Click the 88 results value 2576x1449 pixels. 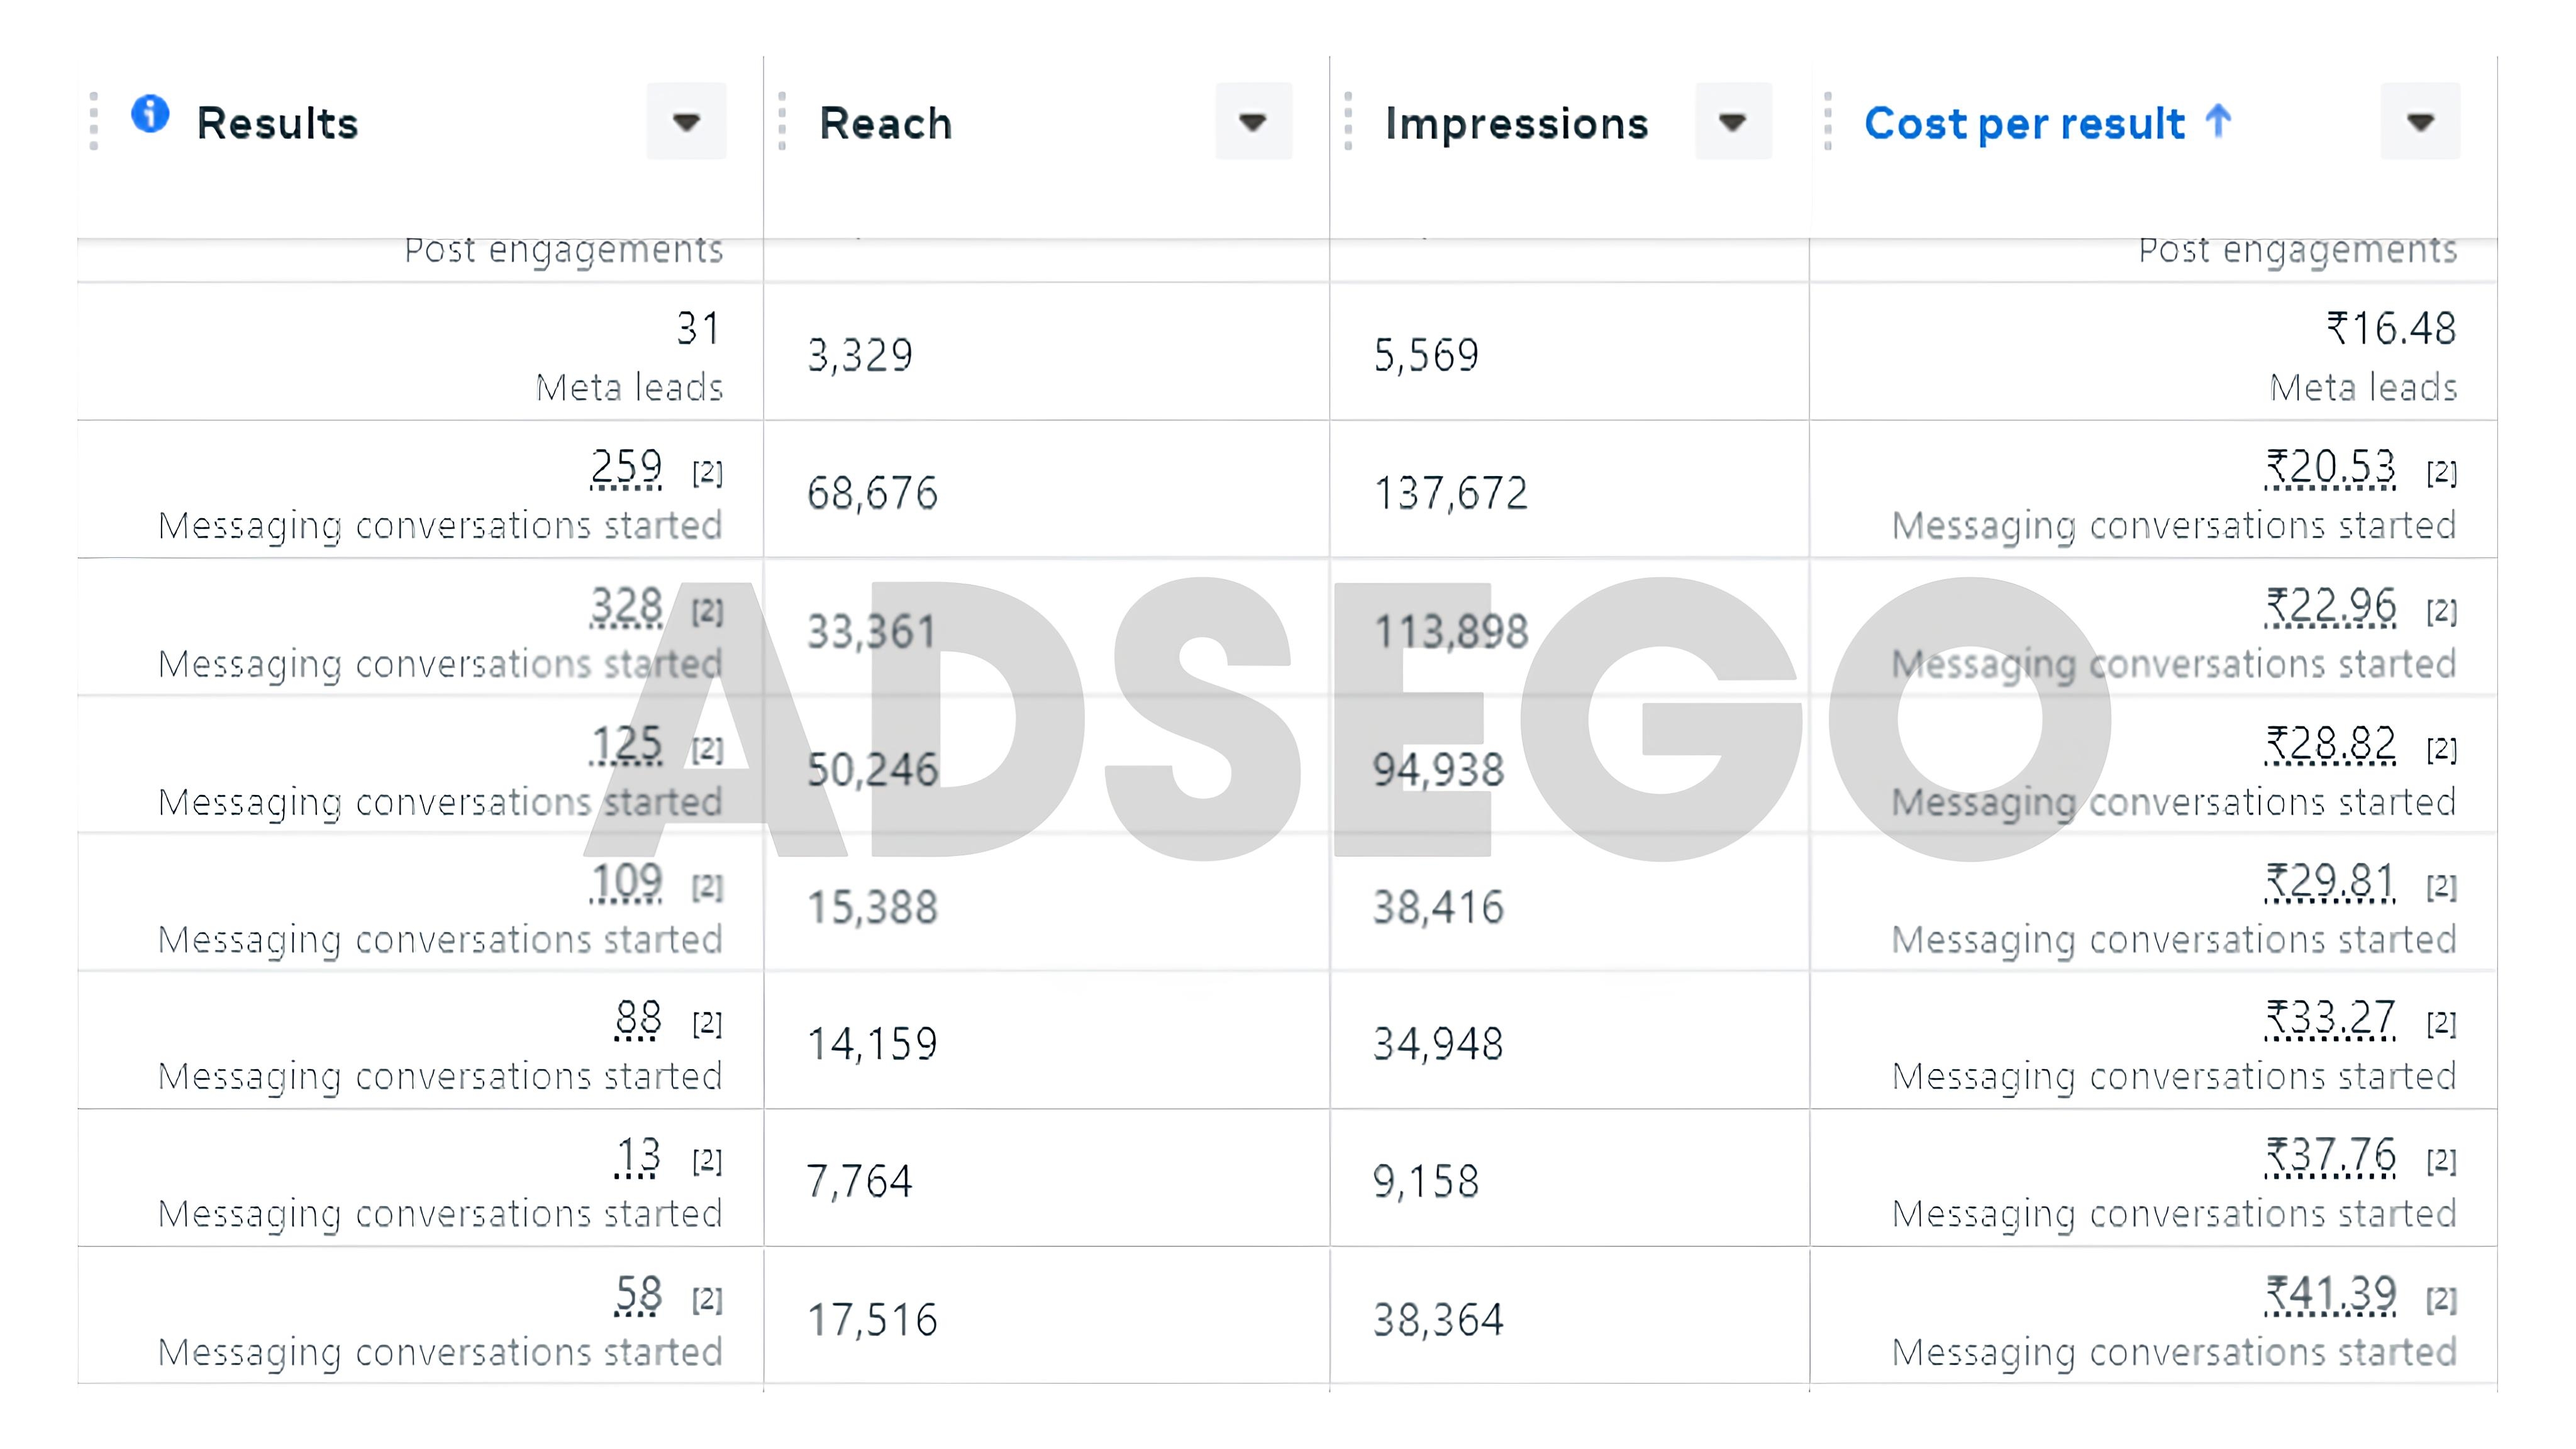[638, 1019]
